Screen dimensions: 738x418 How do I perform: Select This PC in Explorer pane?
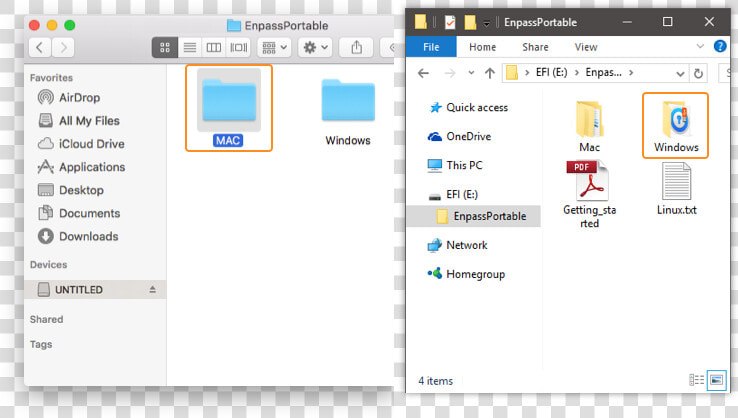coord(455,165)
